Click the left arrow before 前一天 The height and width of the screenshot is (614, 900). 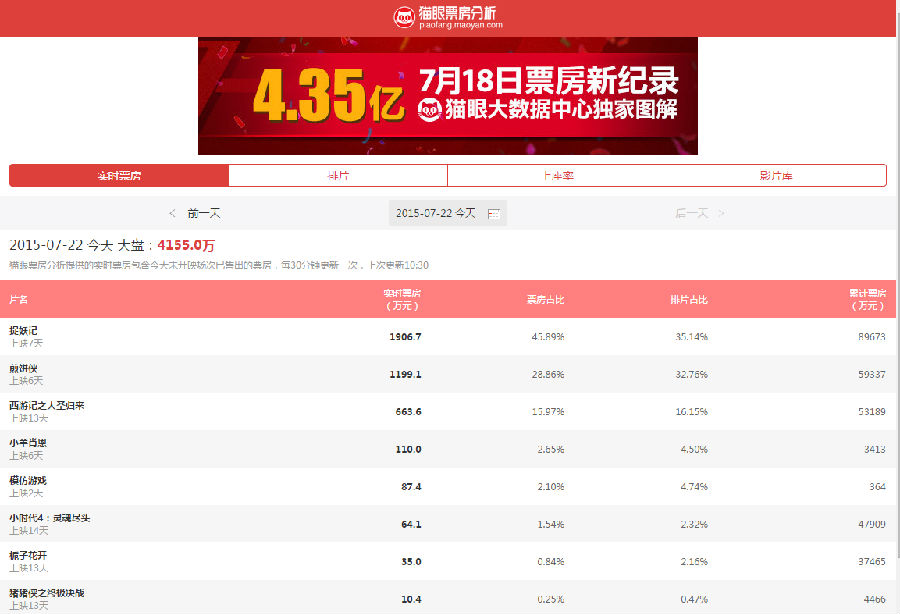pos(172,213)
